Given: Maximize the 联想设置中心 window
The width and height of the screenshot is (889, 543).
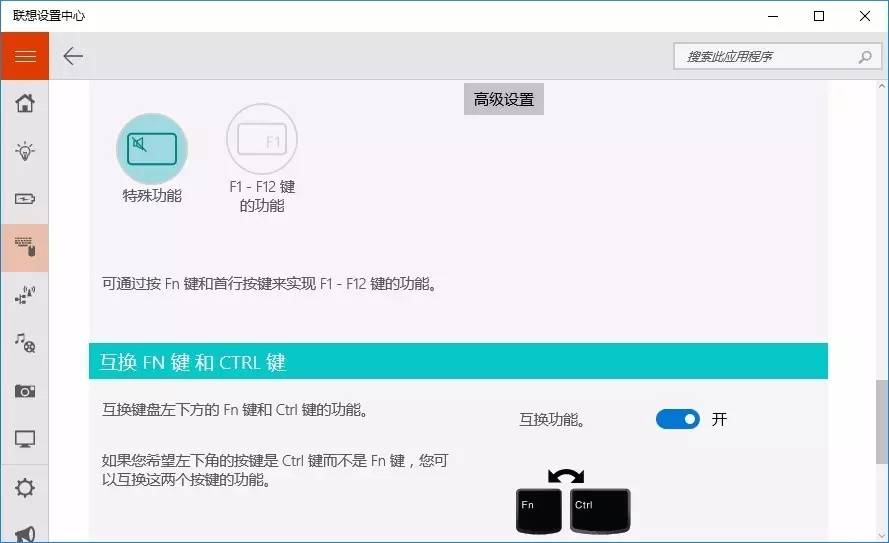Looking at the screenshot, I should point(819,16).
